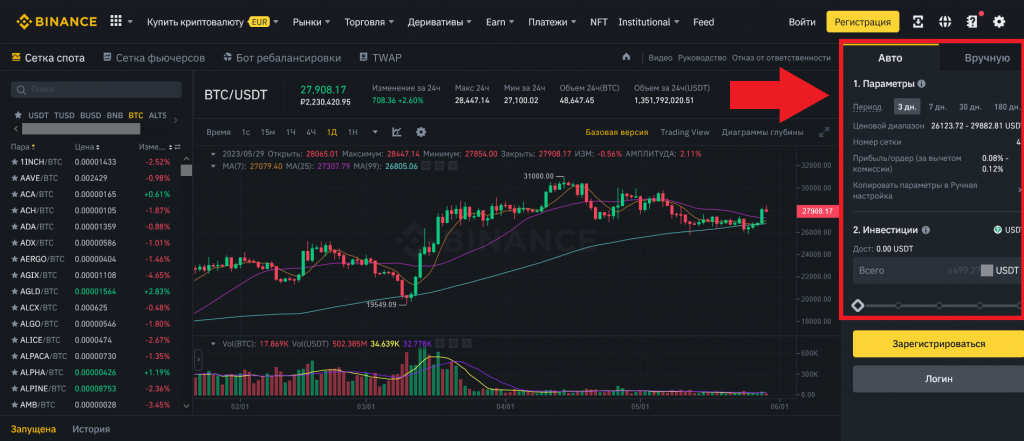
Task: Choose the 1Ч chart interval
Action: coord(291,132)
